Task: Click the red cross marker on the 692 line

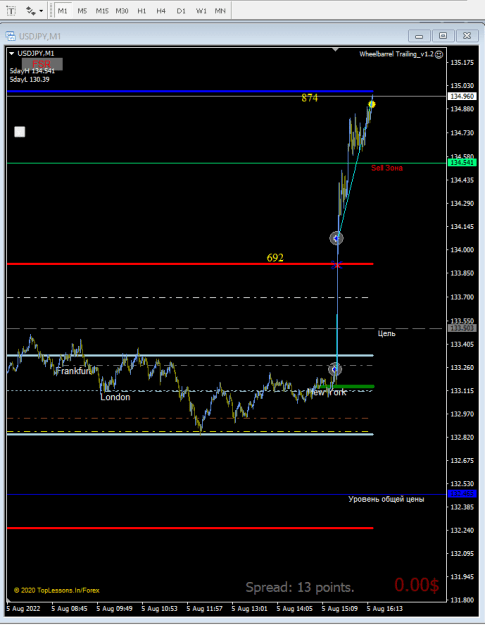Action: [x=337, y=265]
